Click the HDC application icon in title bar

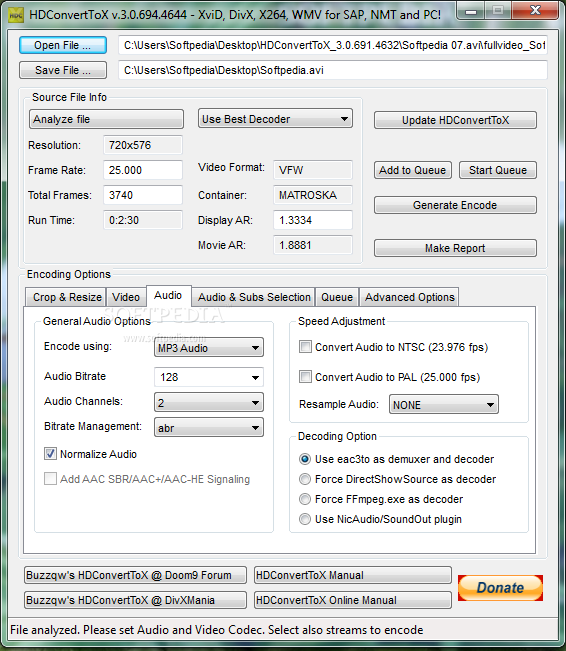tap(16, 16)
